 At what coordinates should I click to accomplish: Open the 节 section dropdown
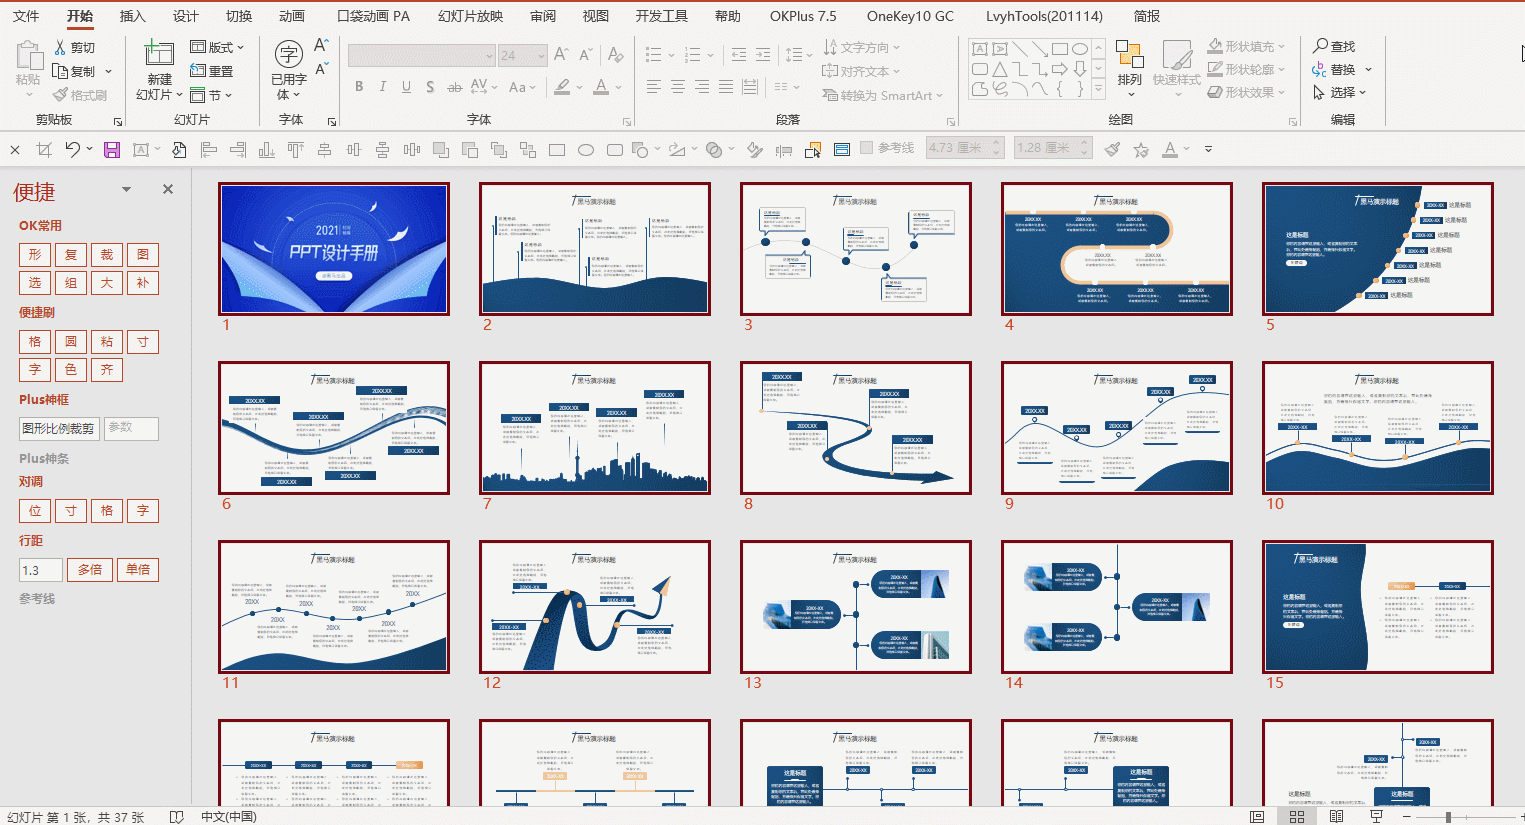pyautogui.click(x=211, y=95)
